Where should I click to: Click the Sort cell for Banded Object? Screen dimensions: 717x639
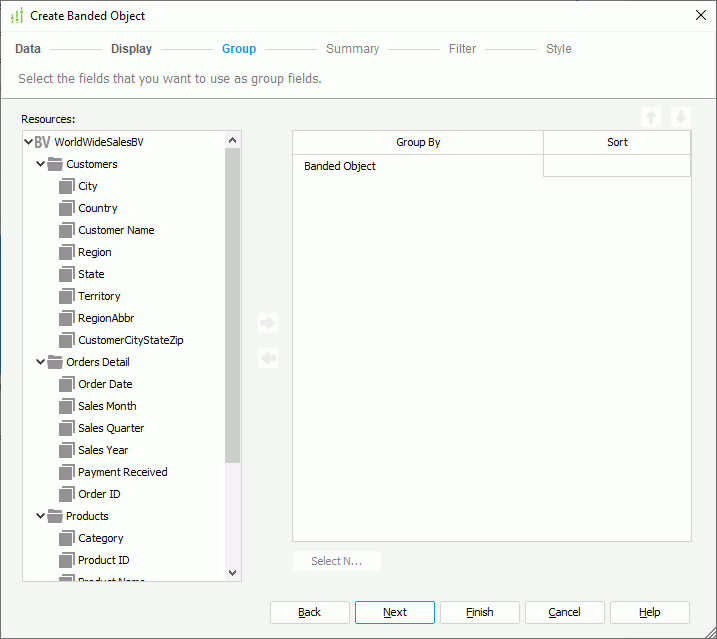[617, 166]
